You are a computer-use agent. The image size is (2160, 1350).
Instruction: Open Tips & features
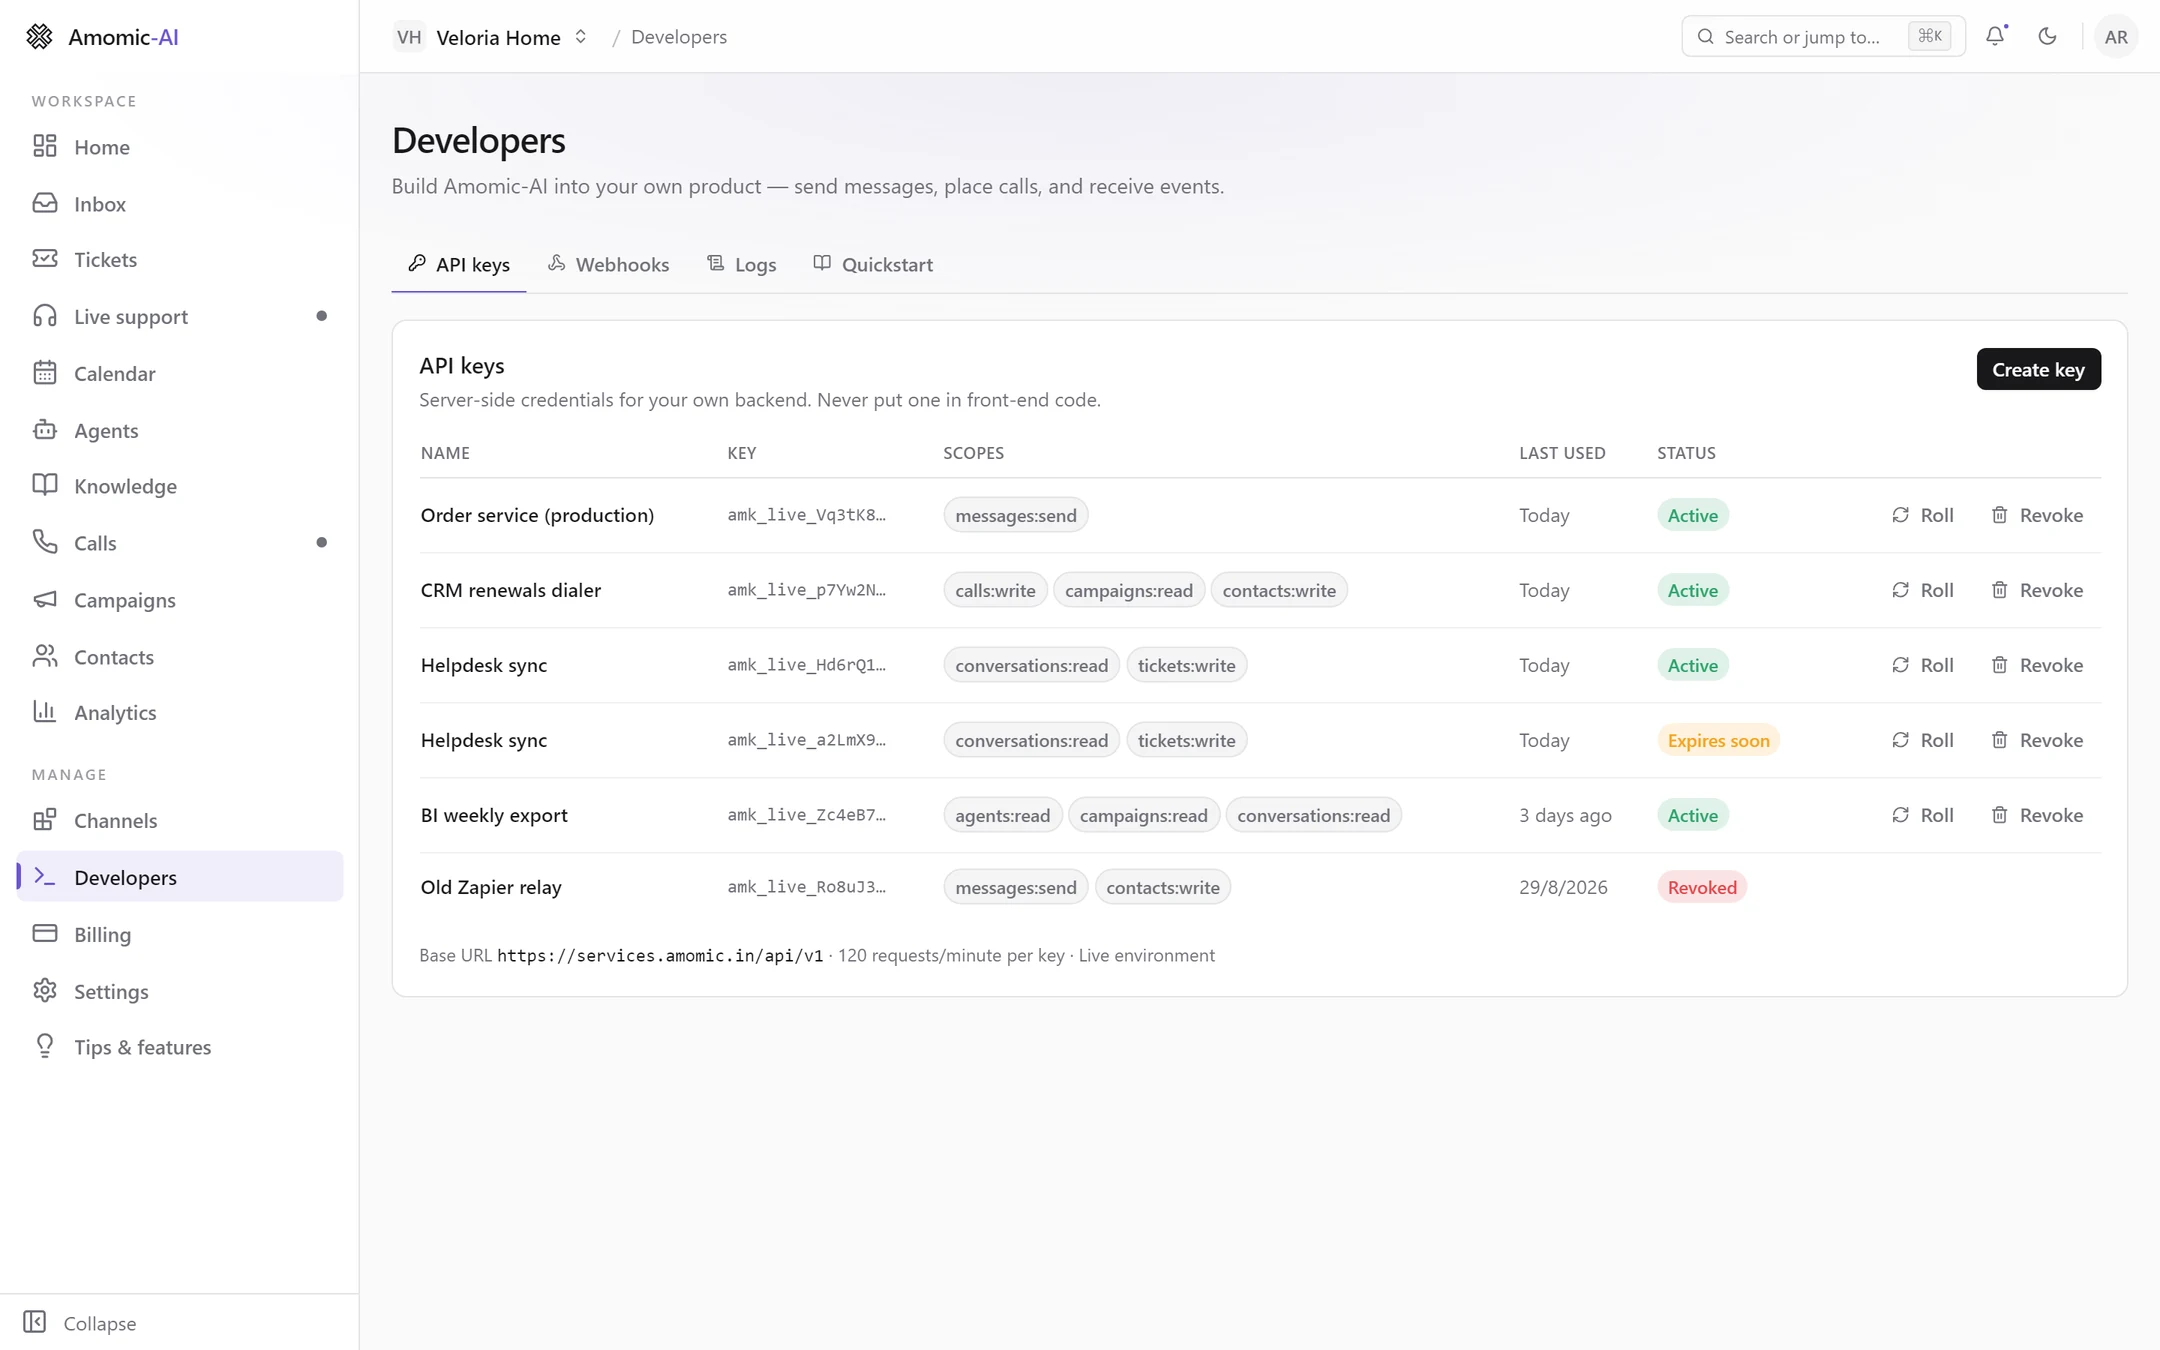[x=180, y=1047]
